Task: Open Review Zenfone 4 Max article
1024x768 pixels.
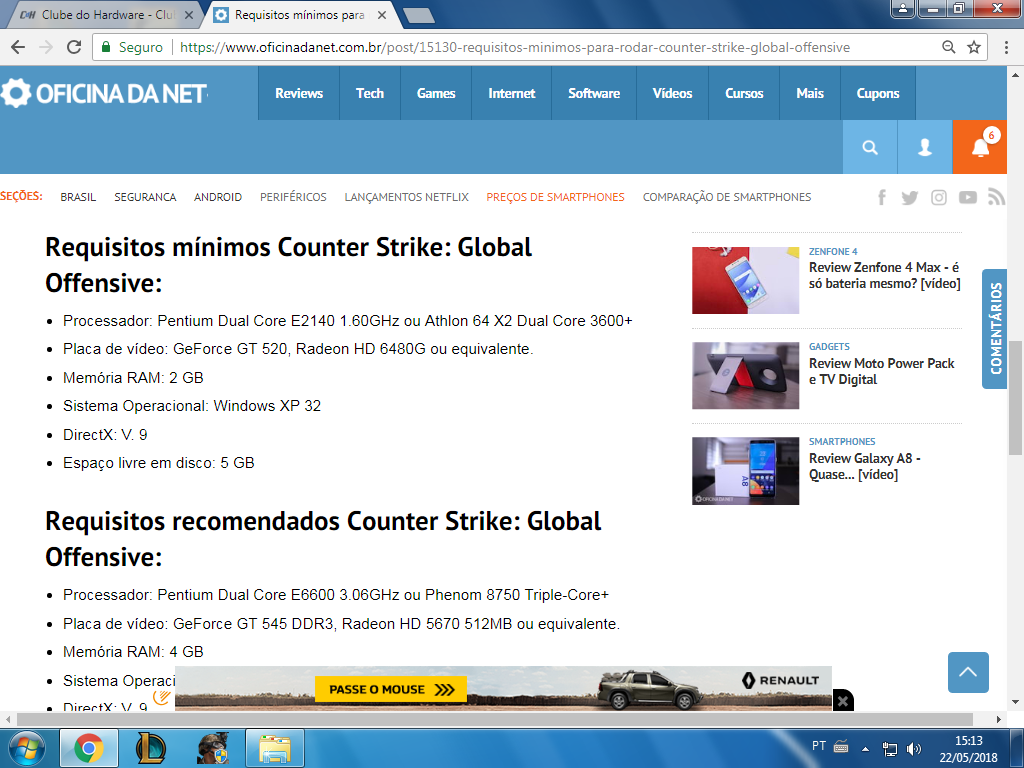Action: point(884,276)
